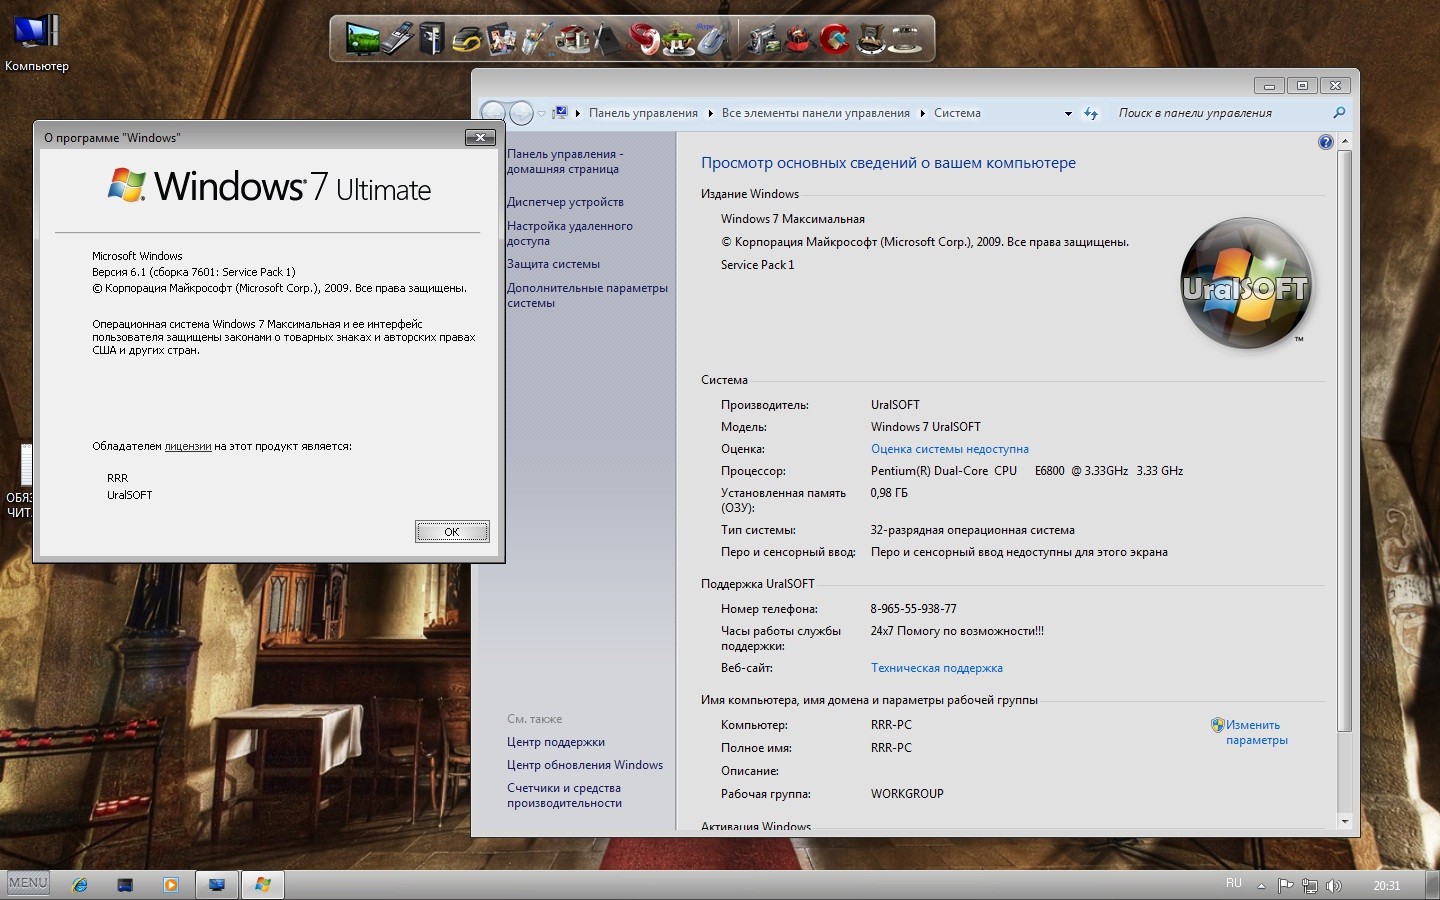Open Центр поддержки link
This screenshot has height=900, width=1440.
click(555, 742)
